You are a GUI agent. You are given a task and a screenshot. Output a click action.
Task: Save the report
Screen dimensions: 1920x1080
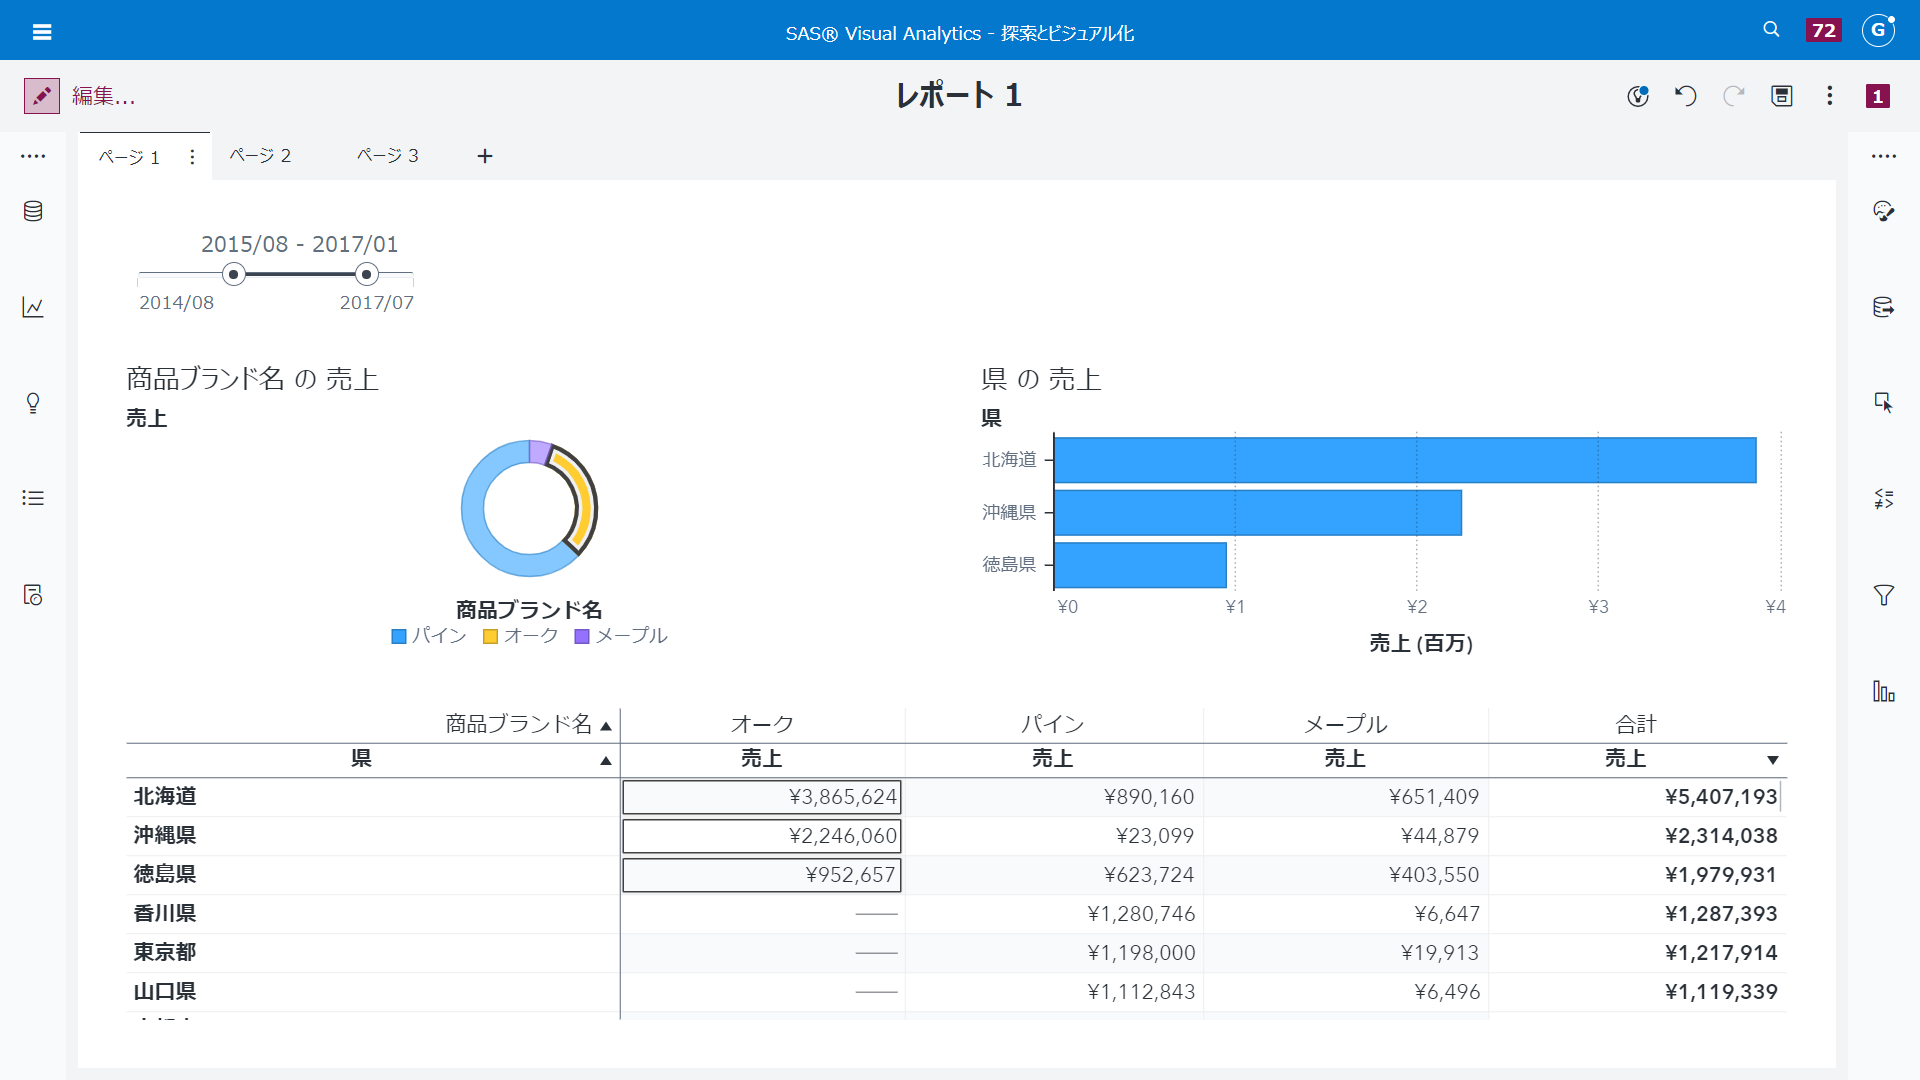click(1782, 96)
